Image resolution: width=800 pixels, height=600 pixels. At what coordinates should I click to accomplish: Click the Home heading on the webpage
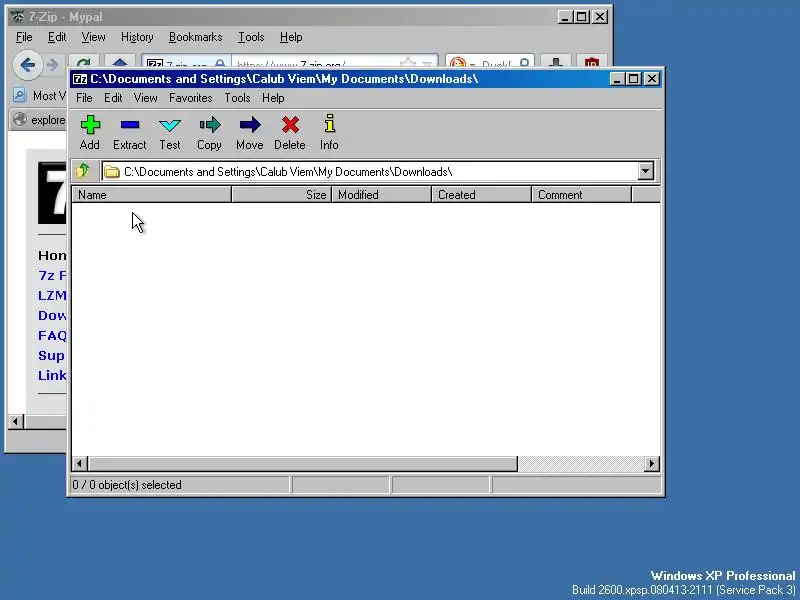pyautogui.click(x=52, y=255)
